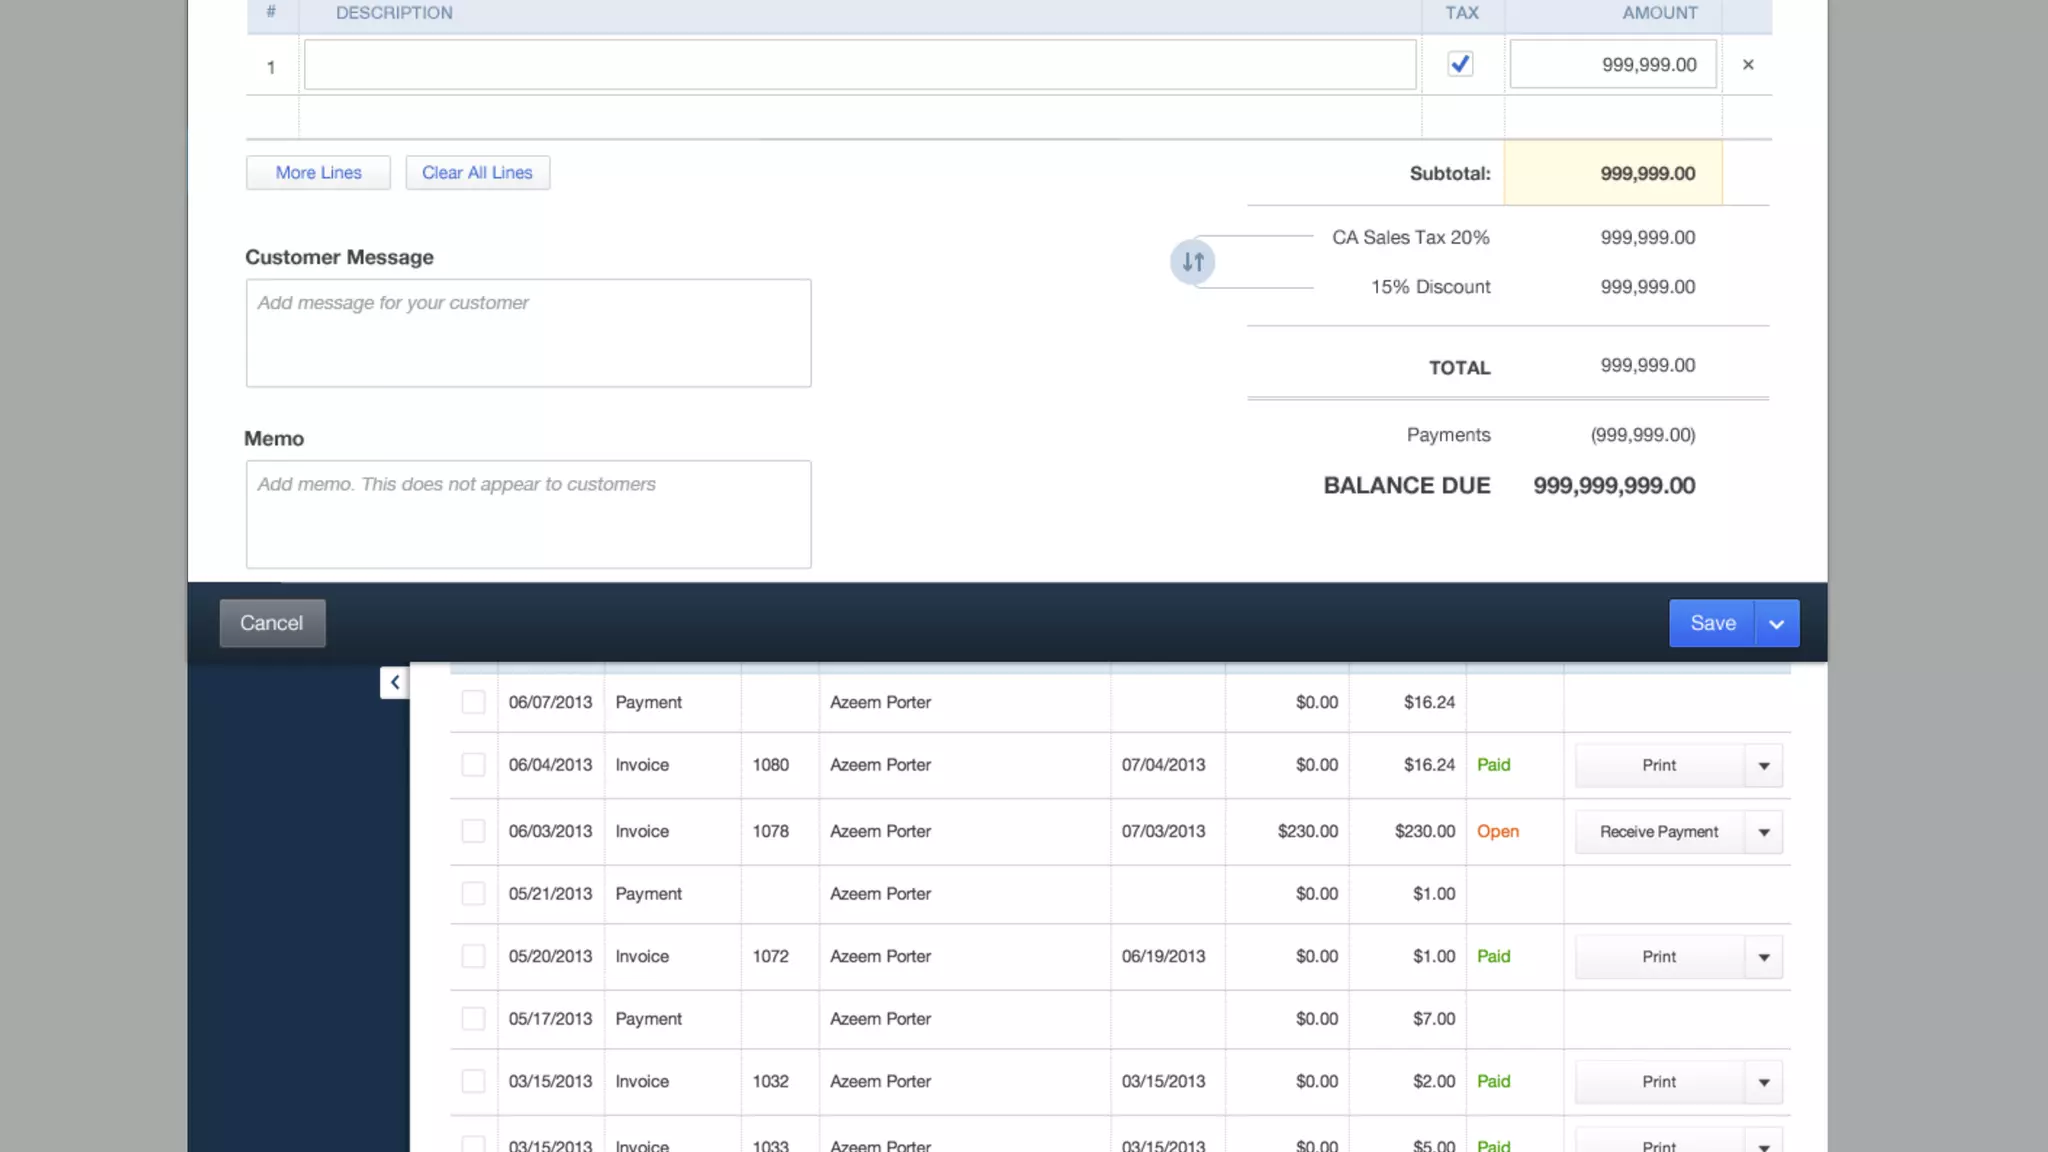The image size is (2048, 1152).
Task: Check the box for Invoice 1072 row
Action: (x=473, y=956)
